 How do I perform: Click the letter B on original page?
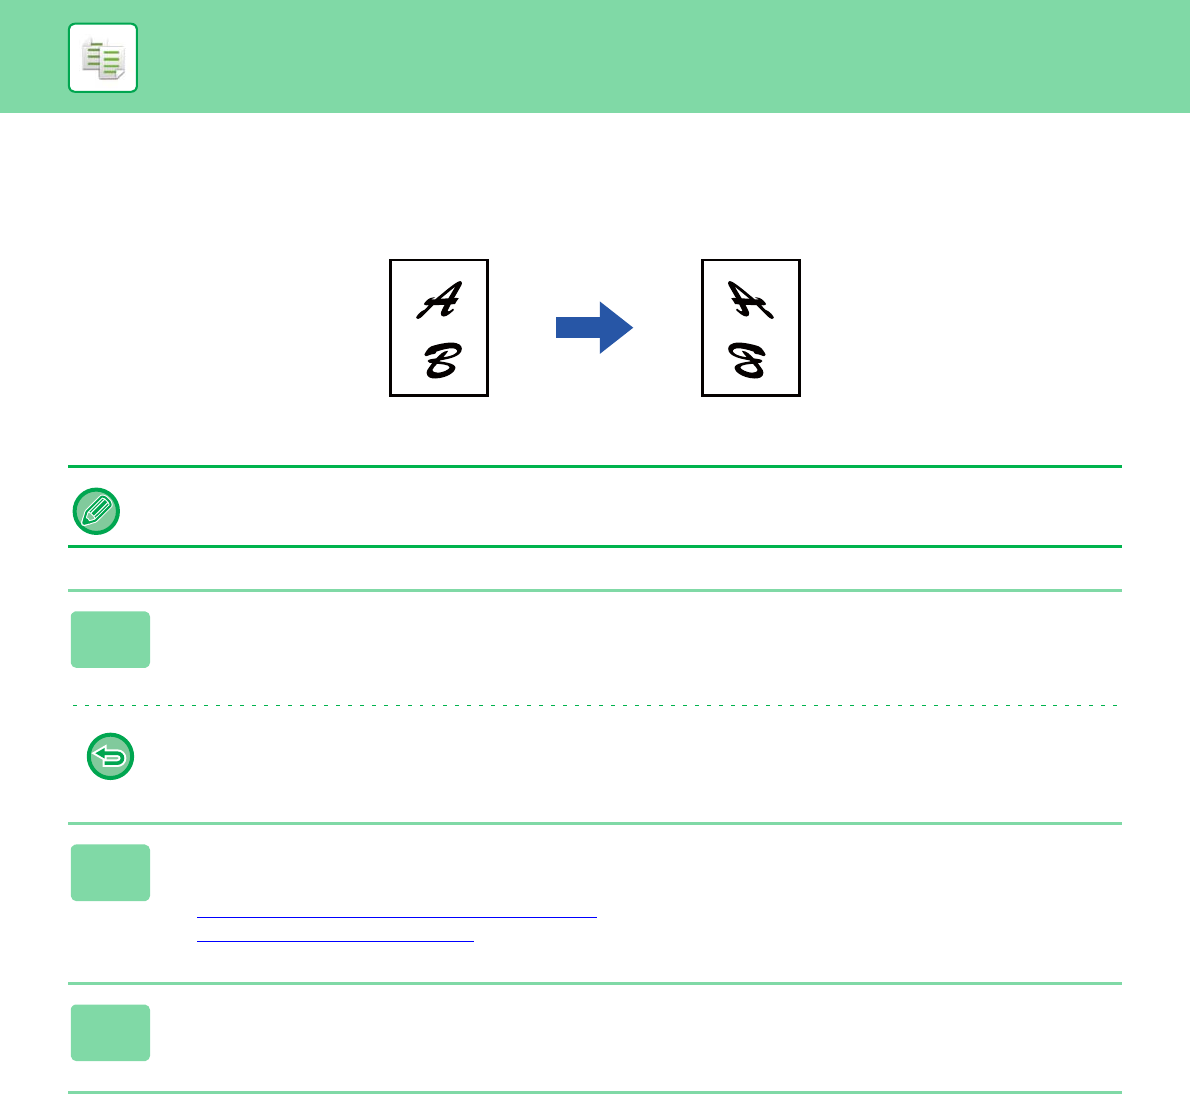coord(440,360)
